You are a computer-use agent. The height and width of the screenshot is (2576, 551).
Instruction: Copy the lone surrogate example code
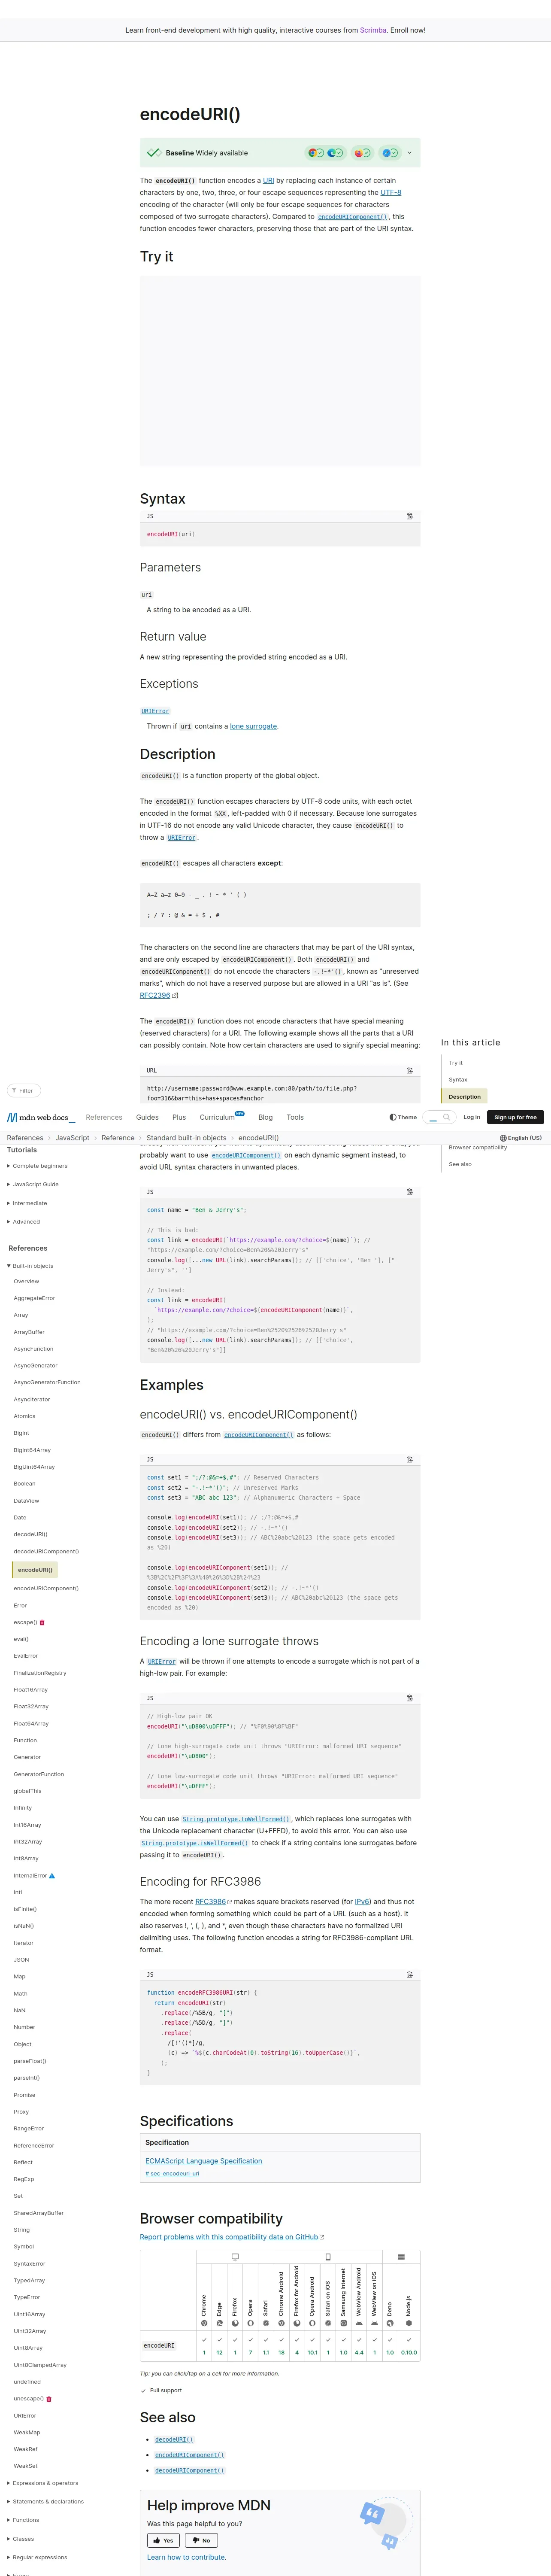pos(409,1698)
